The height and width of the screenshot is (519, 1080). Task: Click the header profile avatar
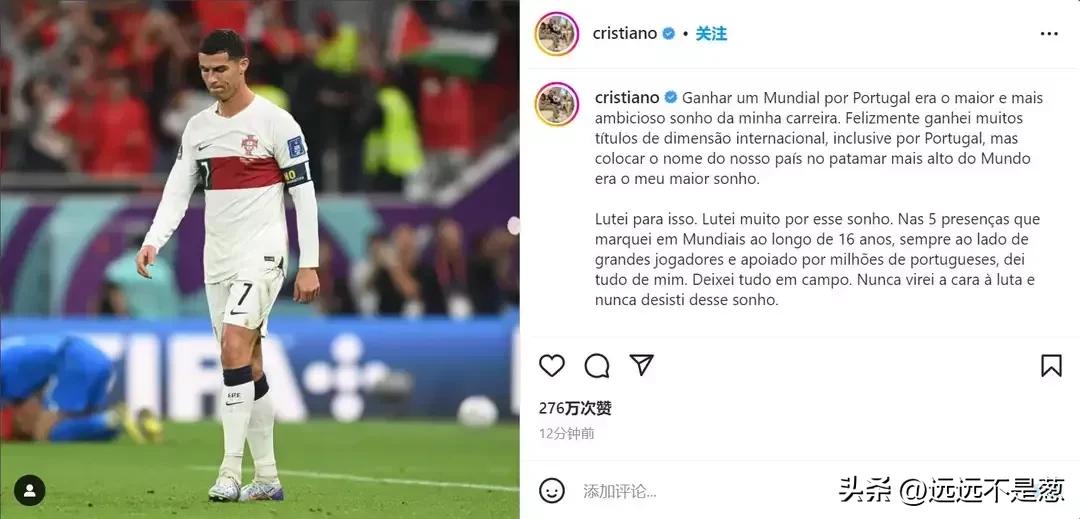(x=557, y=34)
